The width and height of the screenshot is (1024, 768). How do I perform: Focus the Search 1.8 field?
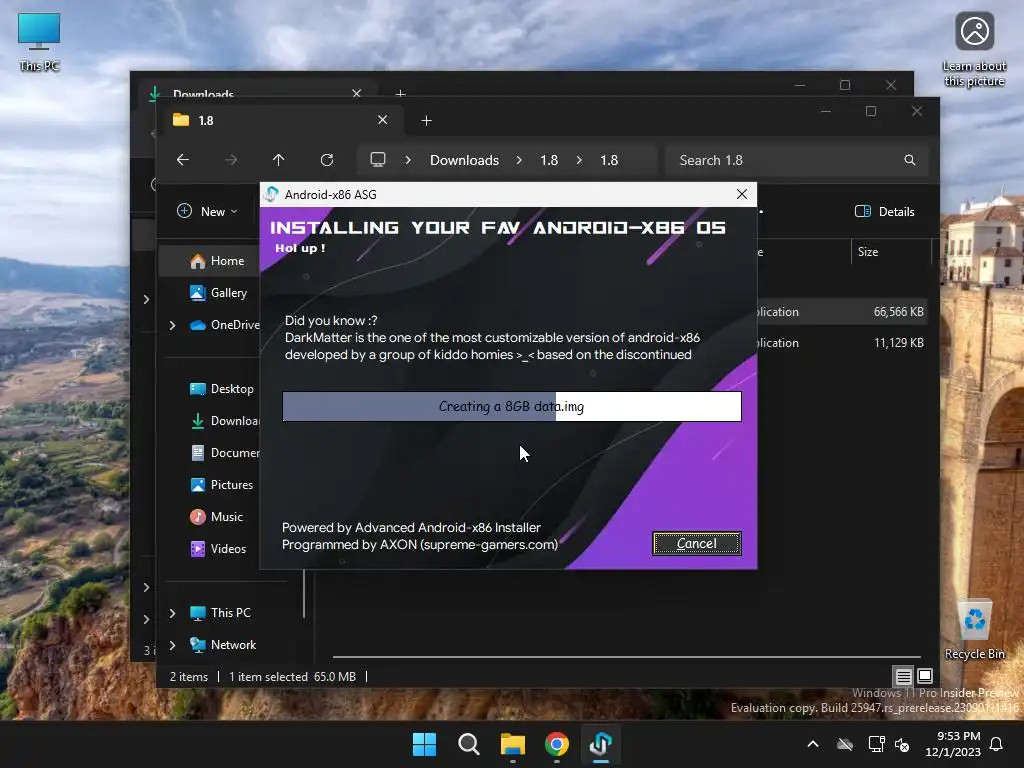click(x=797, y=160)
